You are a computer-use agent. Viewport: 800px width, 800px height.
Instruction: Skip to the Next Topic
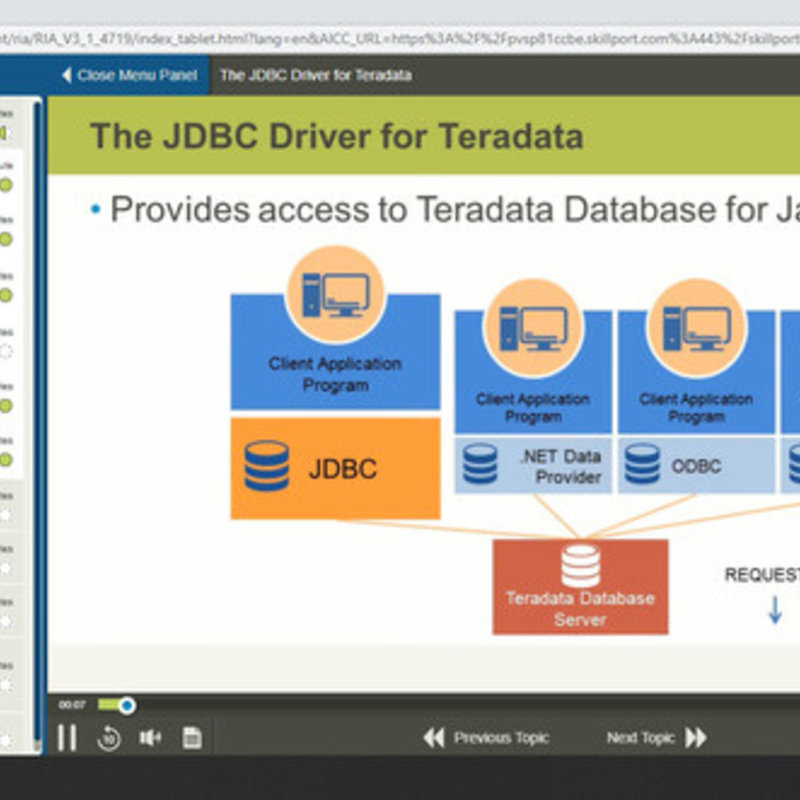[x=641, y=738]
